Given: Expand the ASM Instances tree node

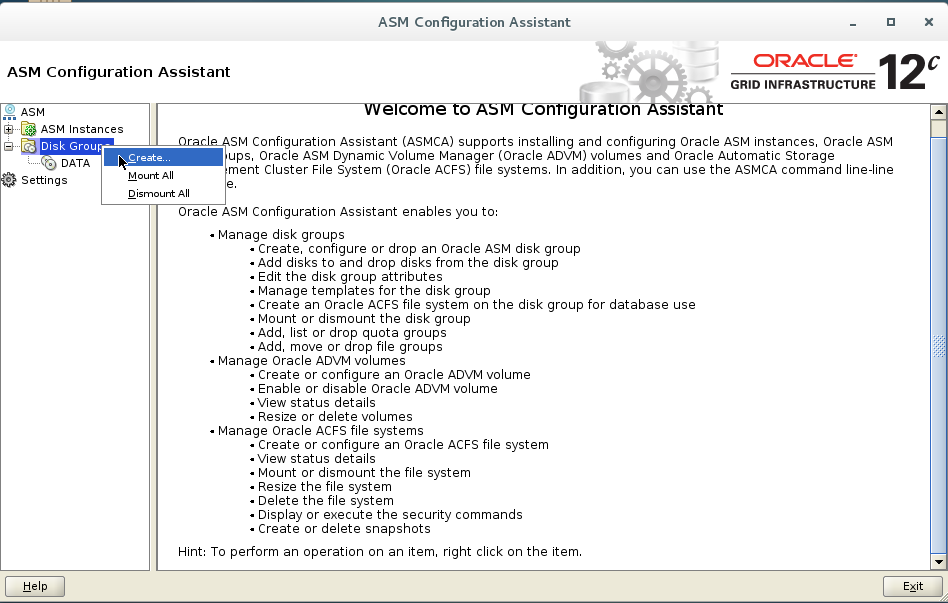Looking at the screenshot, I should (8, 129).
